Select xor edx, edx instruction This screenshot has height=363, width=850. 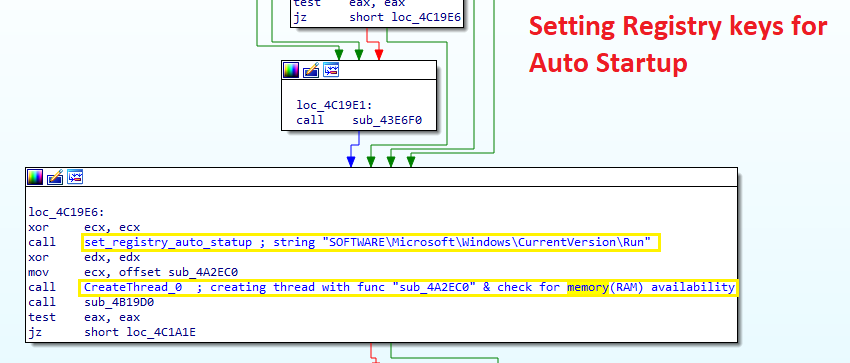[84, 257]
